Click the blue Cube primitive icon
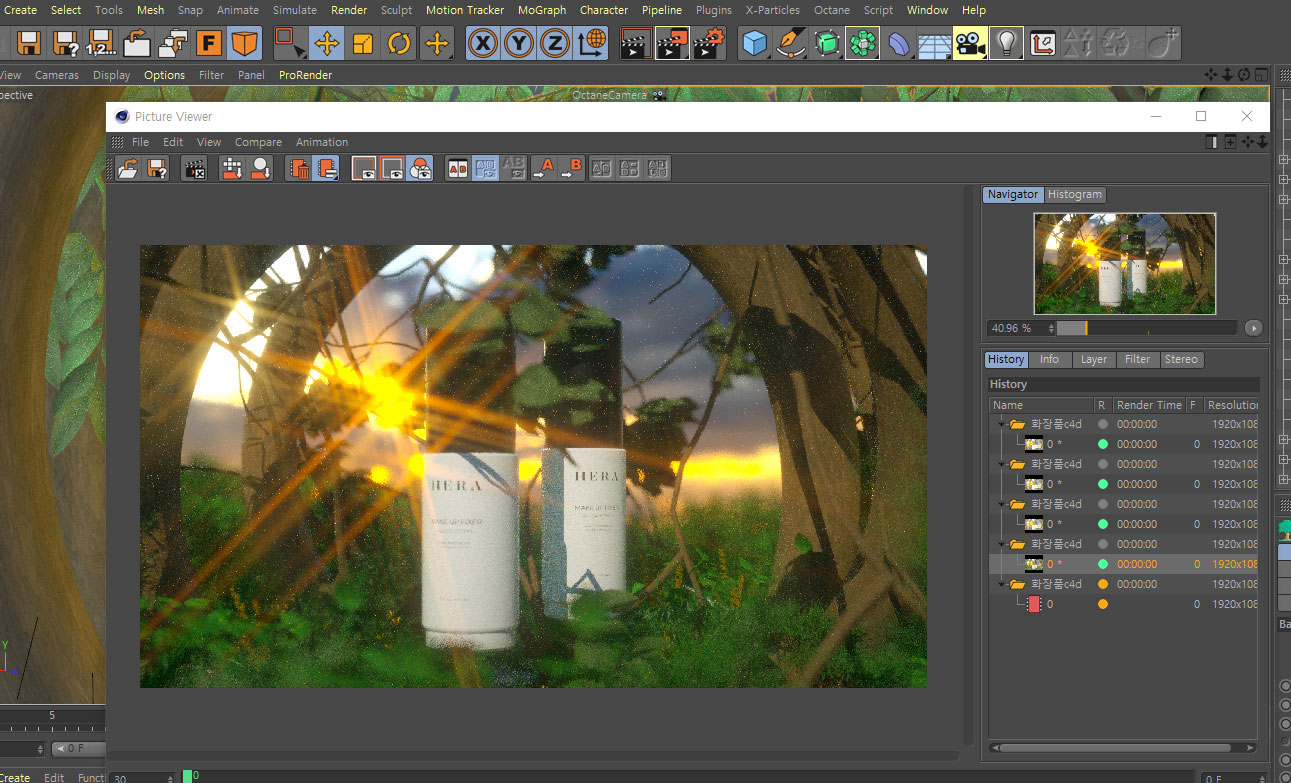Screen dimensions: 1291x783 [x=755, y=43]
